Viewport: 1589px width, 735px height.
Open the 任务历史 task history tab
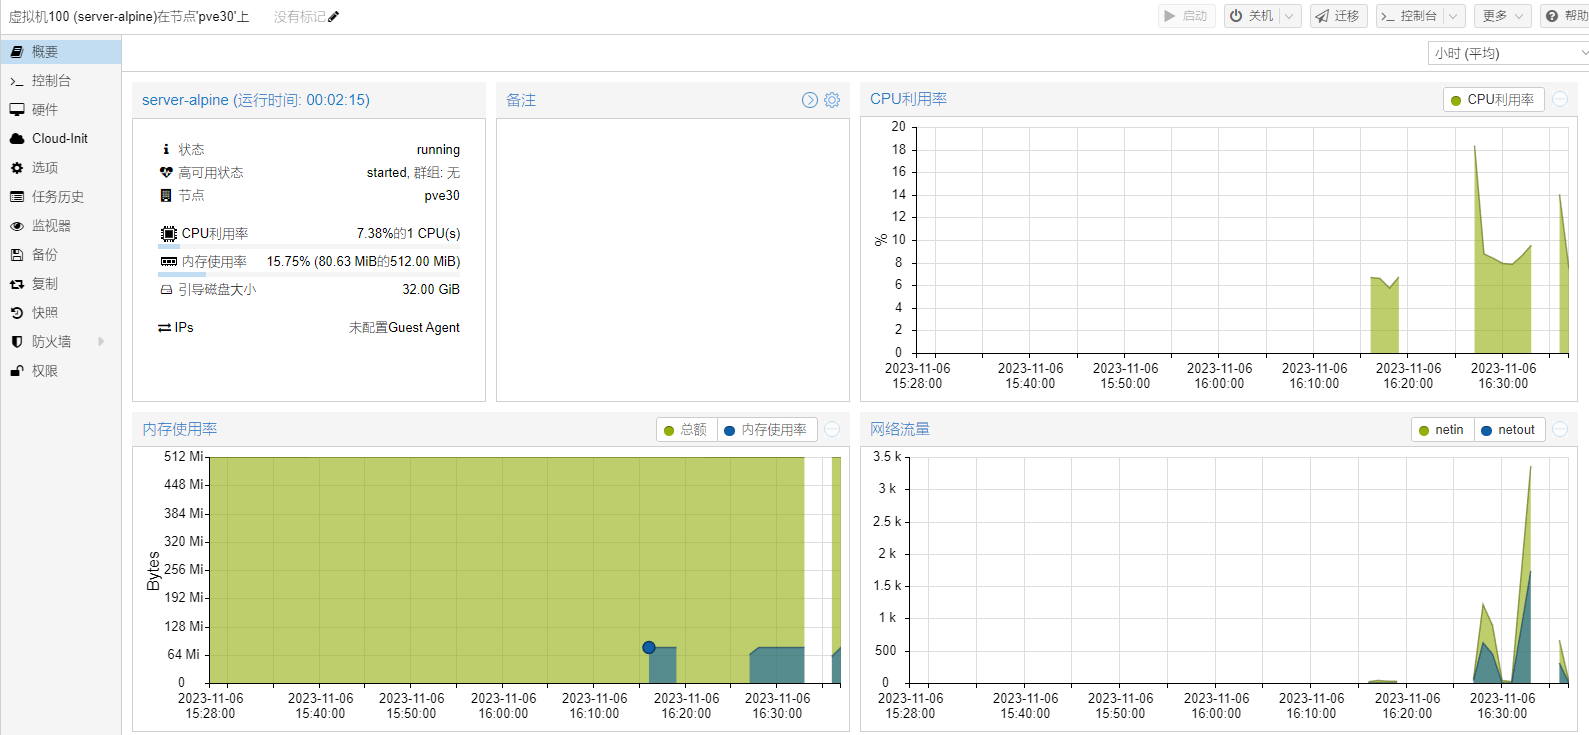coord(61,196)
